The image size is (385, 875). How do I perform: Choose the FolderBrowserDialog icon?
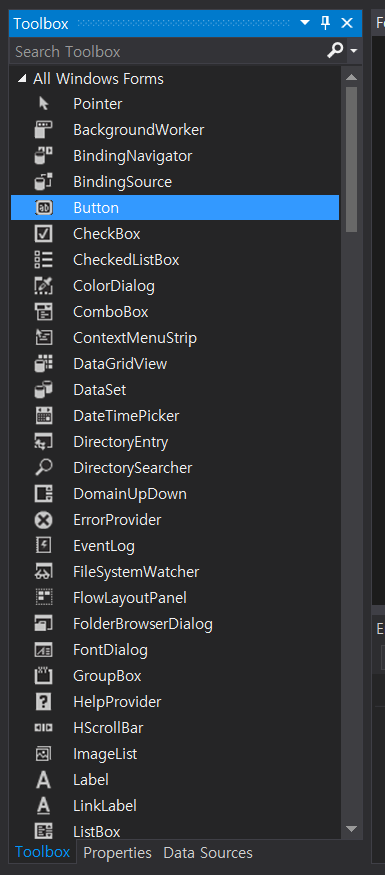coord(44,624)
